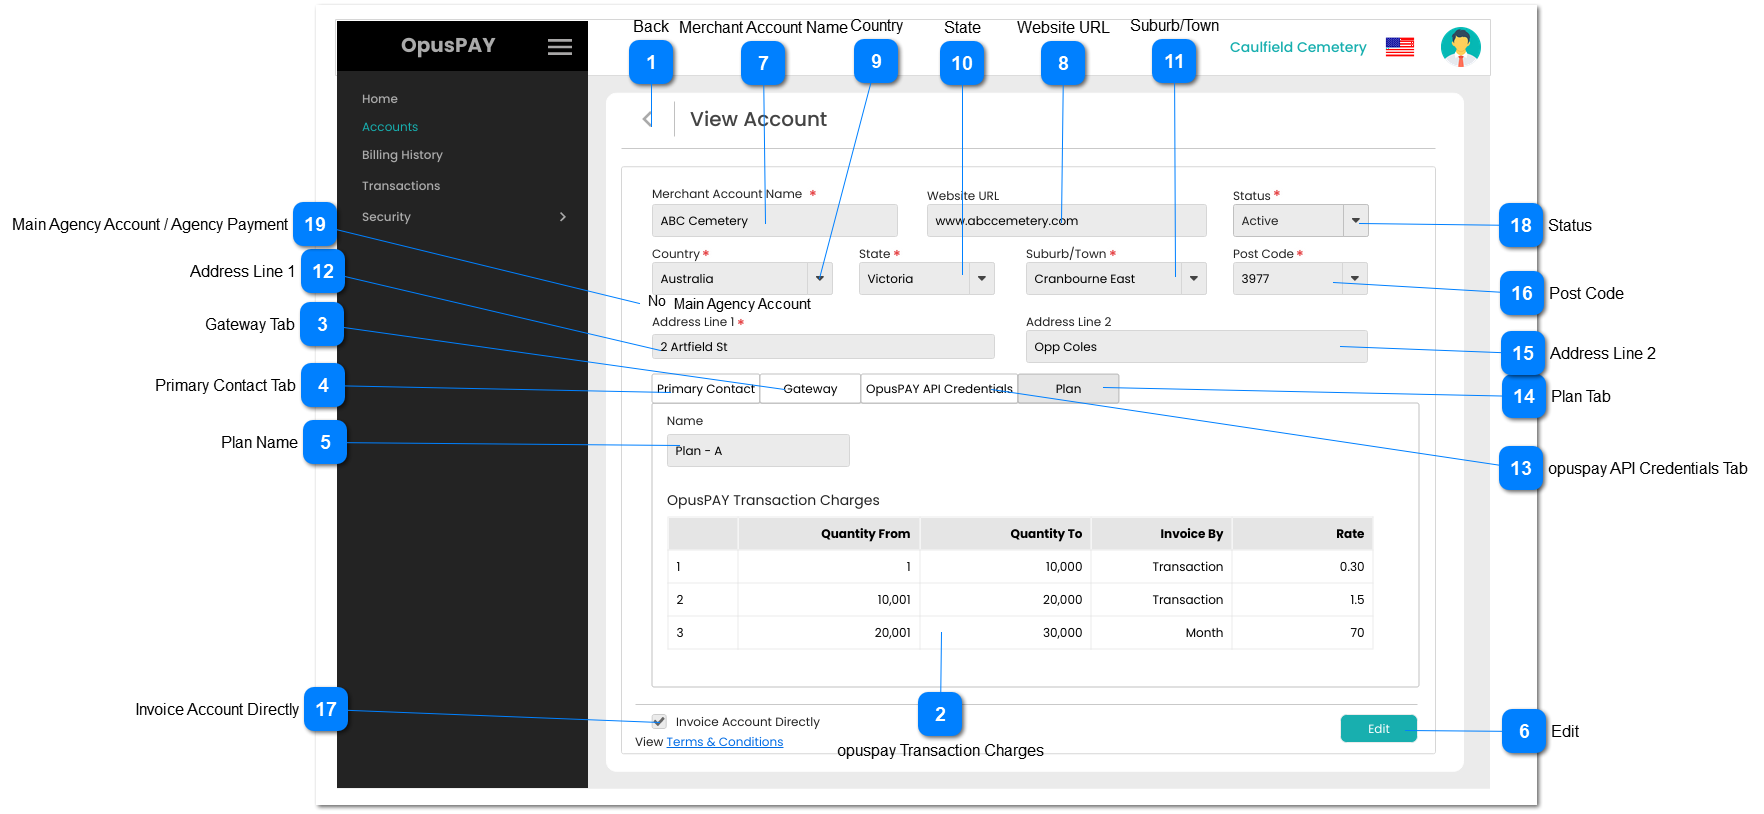Select the Plan tab

1068,389
